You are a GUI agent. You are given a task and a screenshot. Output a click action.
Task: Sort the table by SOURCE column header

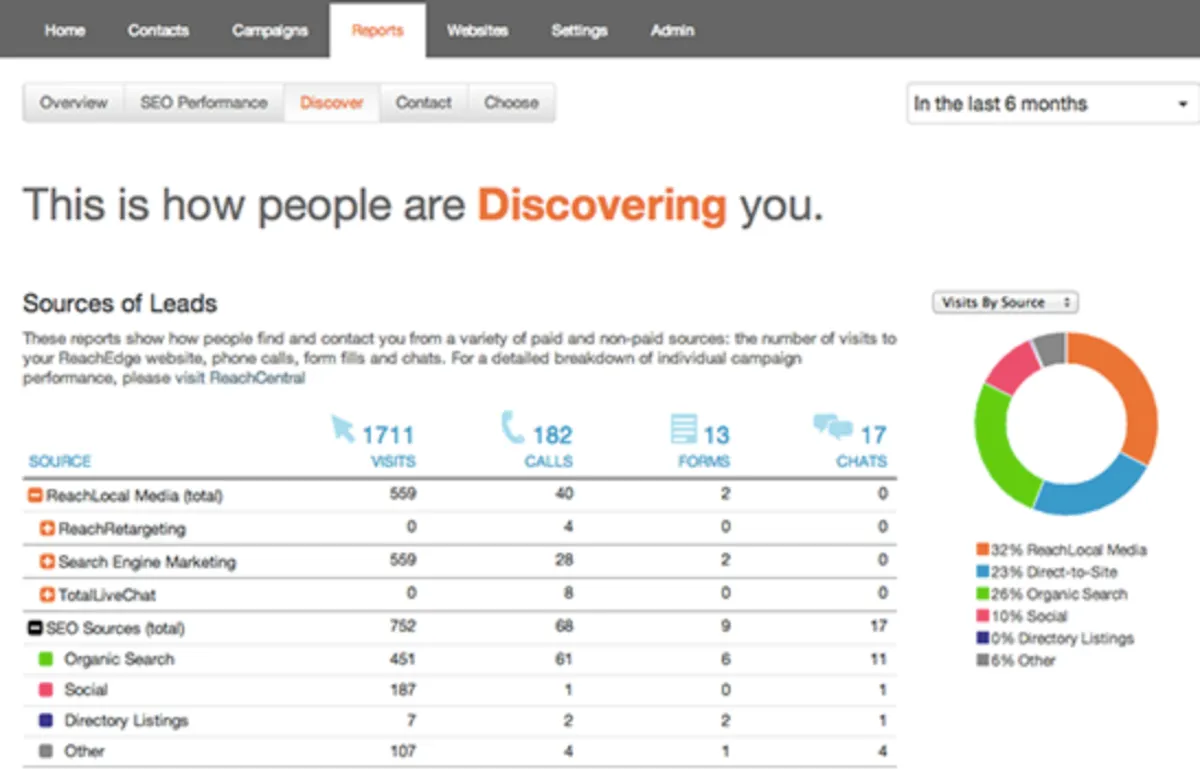tap(60, 461)
